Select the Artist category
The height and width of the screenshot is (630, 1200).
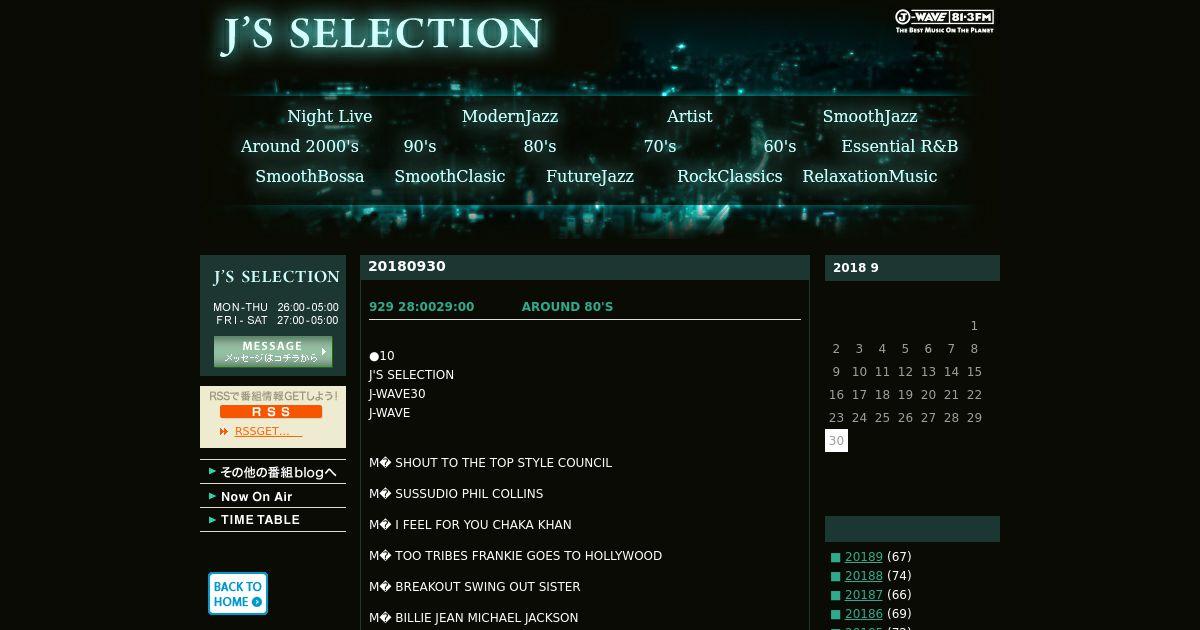(690, 116)
